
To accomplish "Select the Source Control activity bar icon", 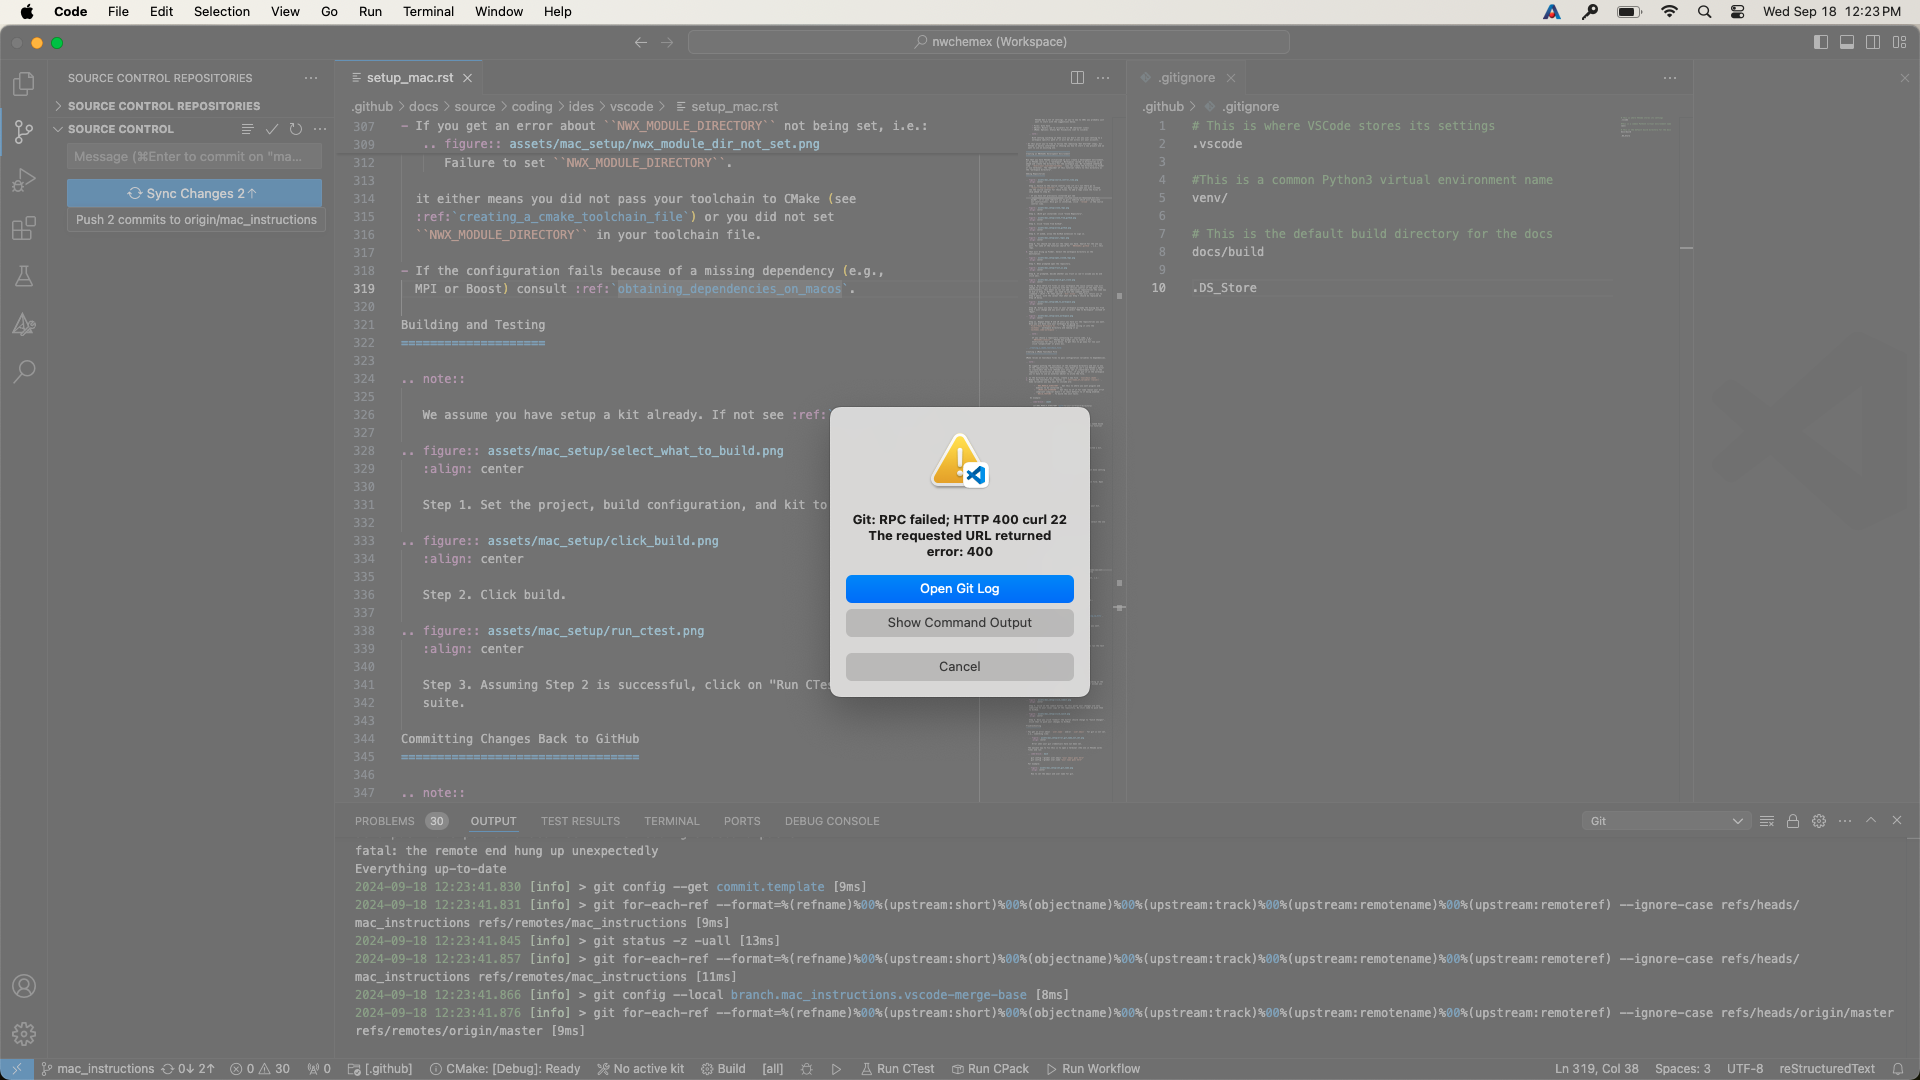I will [x=24, y=132].
